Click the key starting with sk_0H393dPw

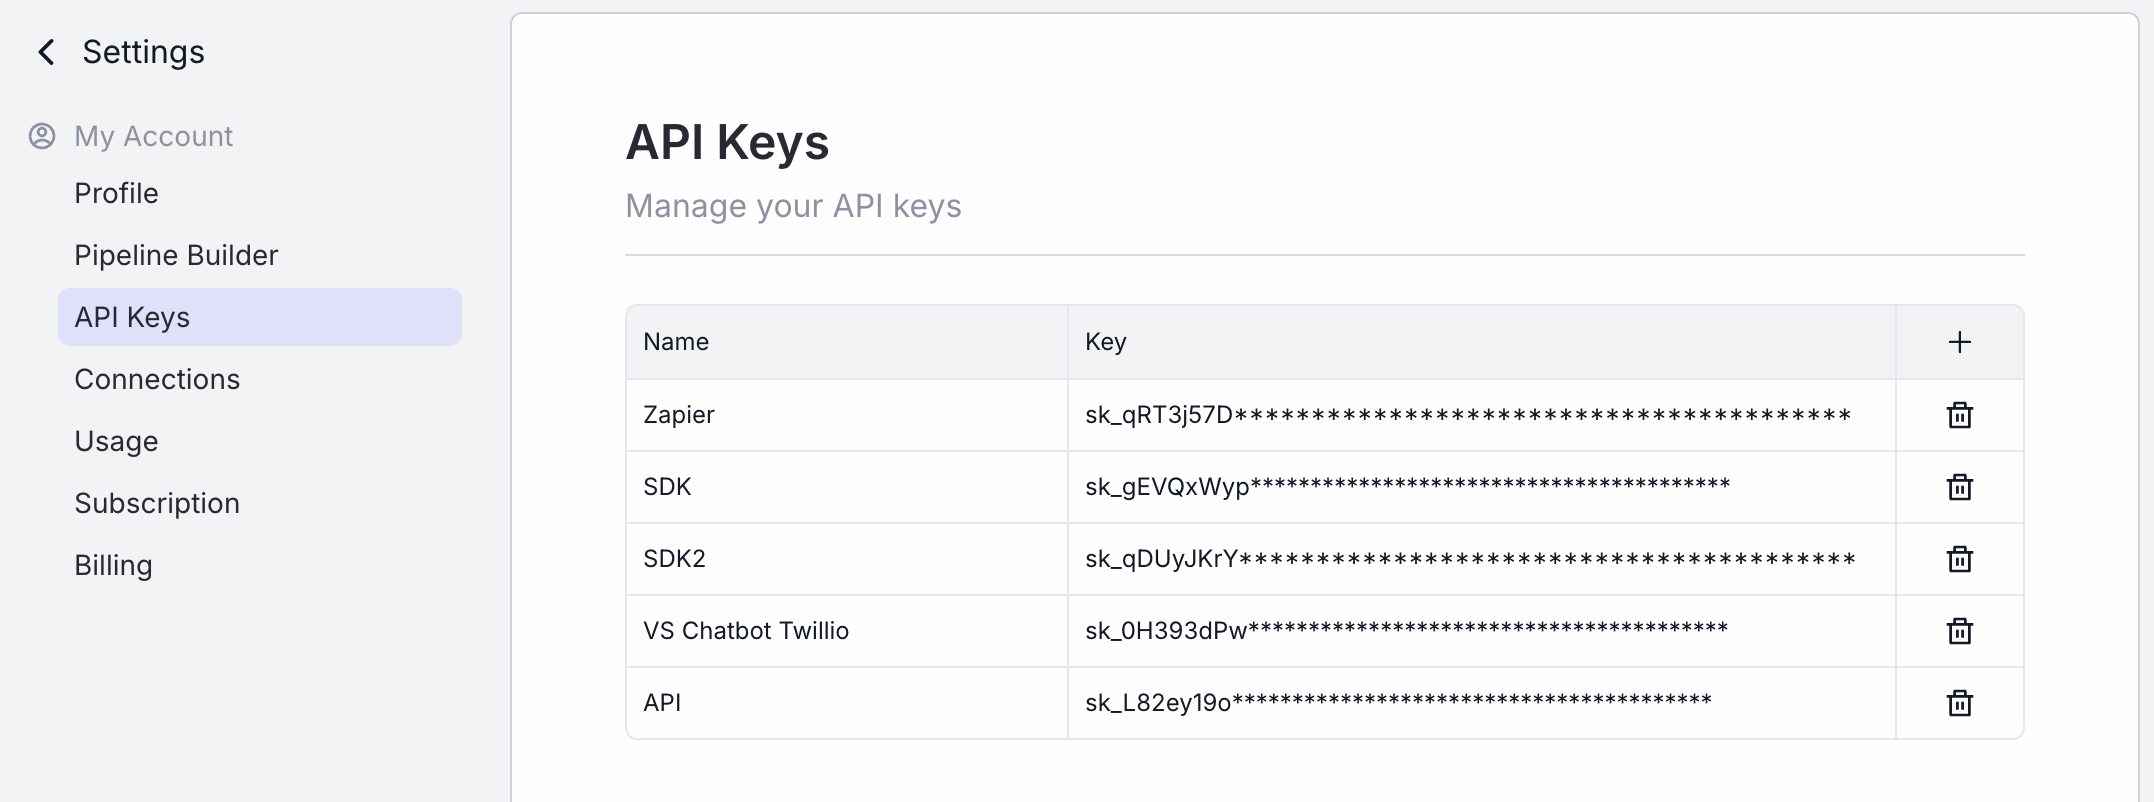[1406, 631]
